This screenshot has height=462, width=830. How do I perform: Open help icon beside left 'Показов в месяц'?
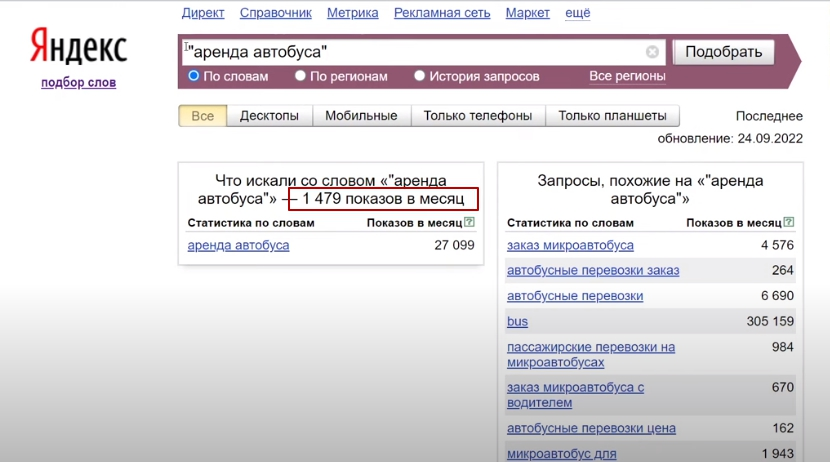469,222
